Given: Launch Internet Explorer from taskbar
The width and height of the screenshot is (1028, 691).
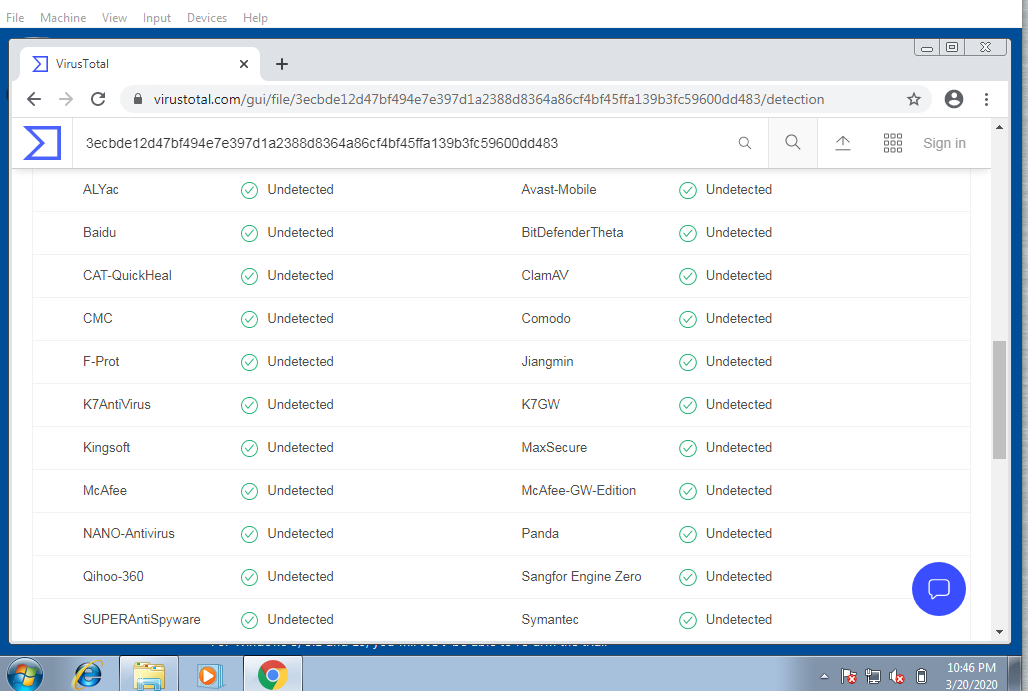Looking at the screenshot, I should coord(88,674).
